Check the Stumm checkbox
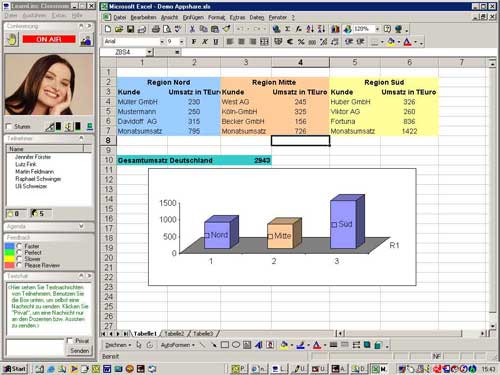This screenshot has width=500, height=375. [9, 126]
